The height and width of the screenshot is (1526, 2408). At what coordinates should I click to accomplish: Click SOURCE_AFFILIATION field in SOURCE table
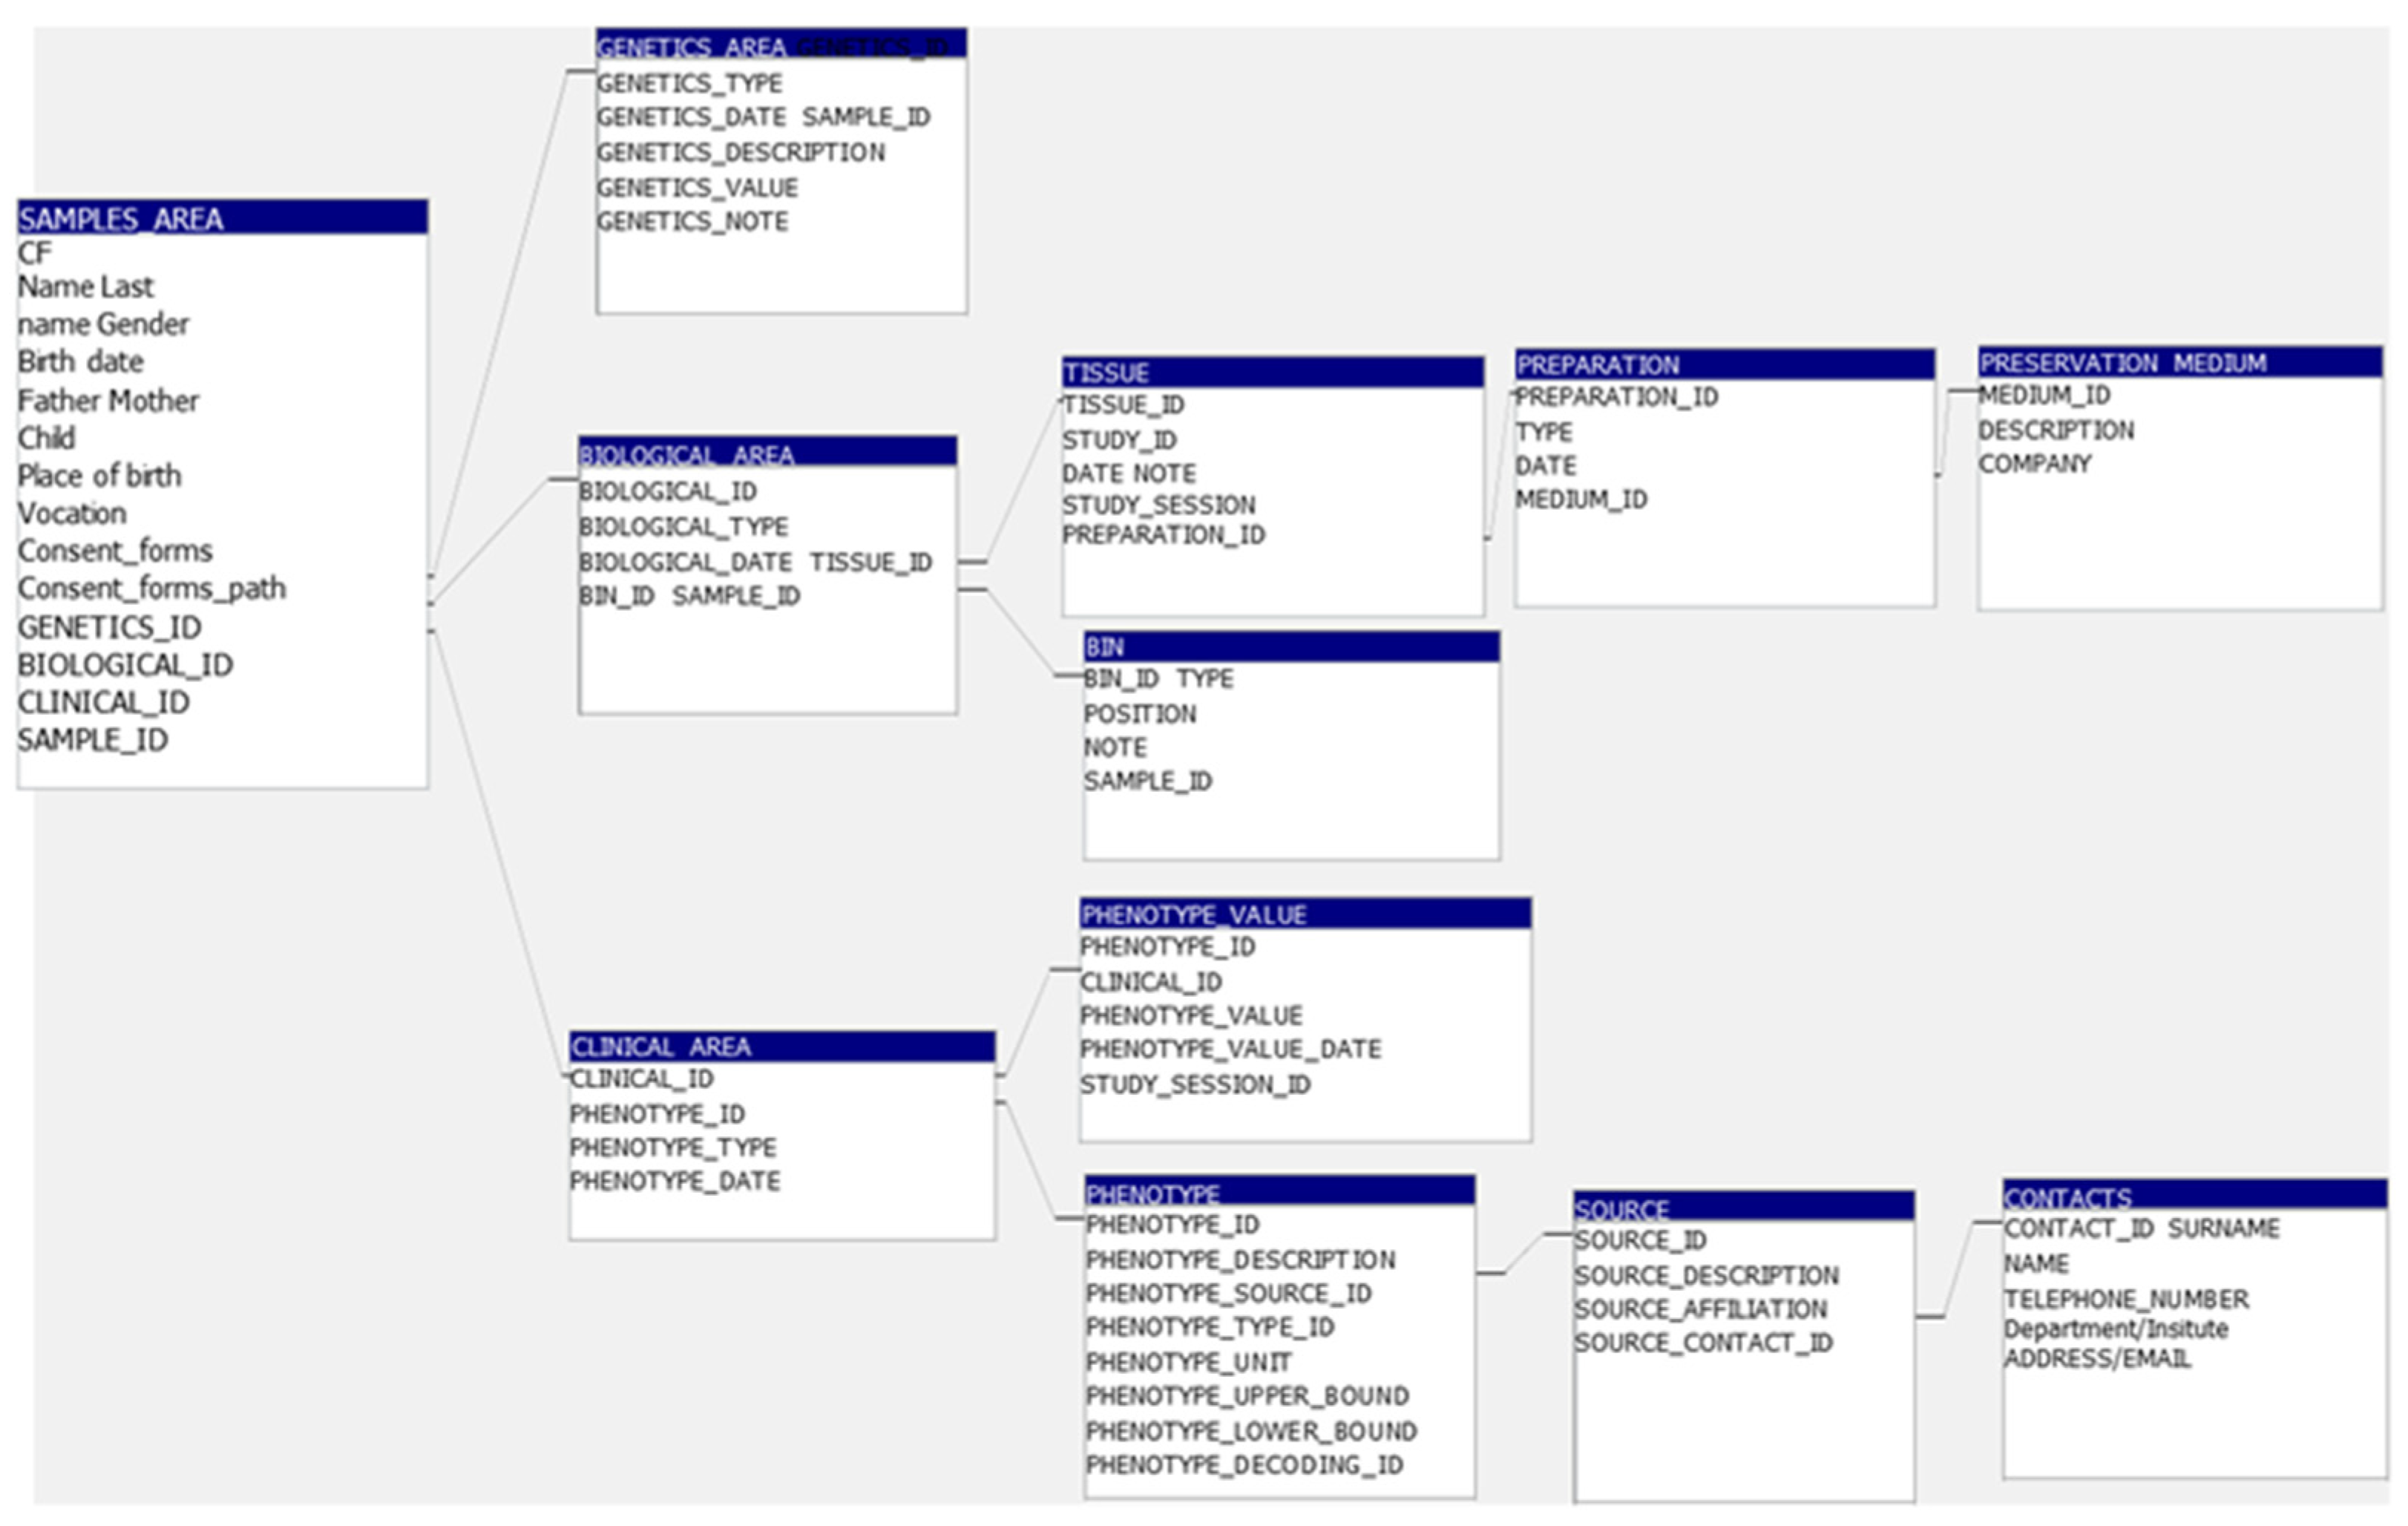[1700, 1309]
